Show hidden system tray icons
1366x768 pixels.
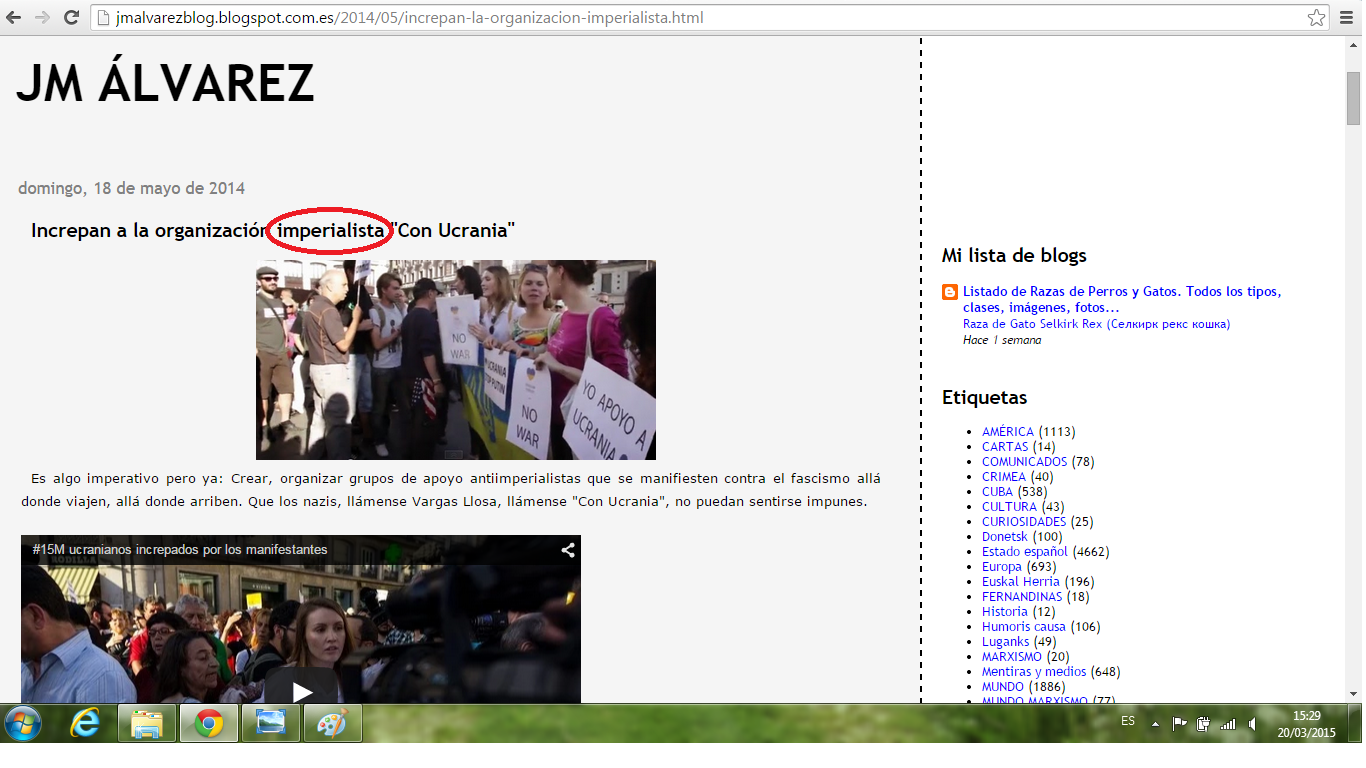pos(1156,724)
